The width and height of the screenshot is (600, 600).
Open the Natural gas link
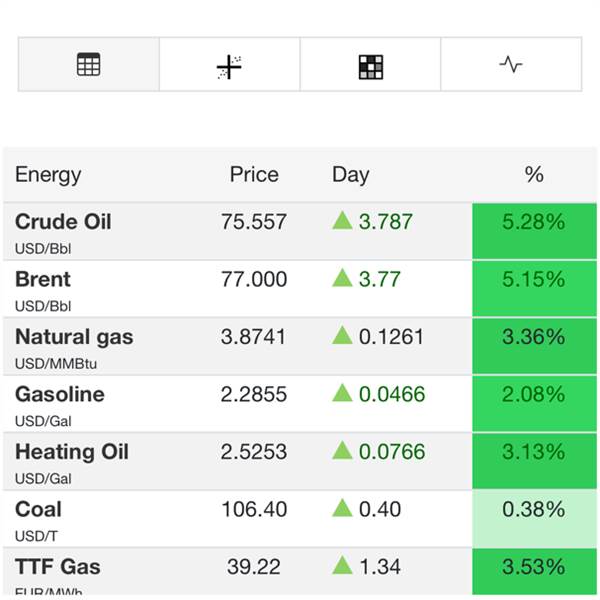(74, 337)
